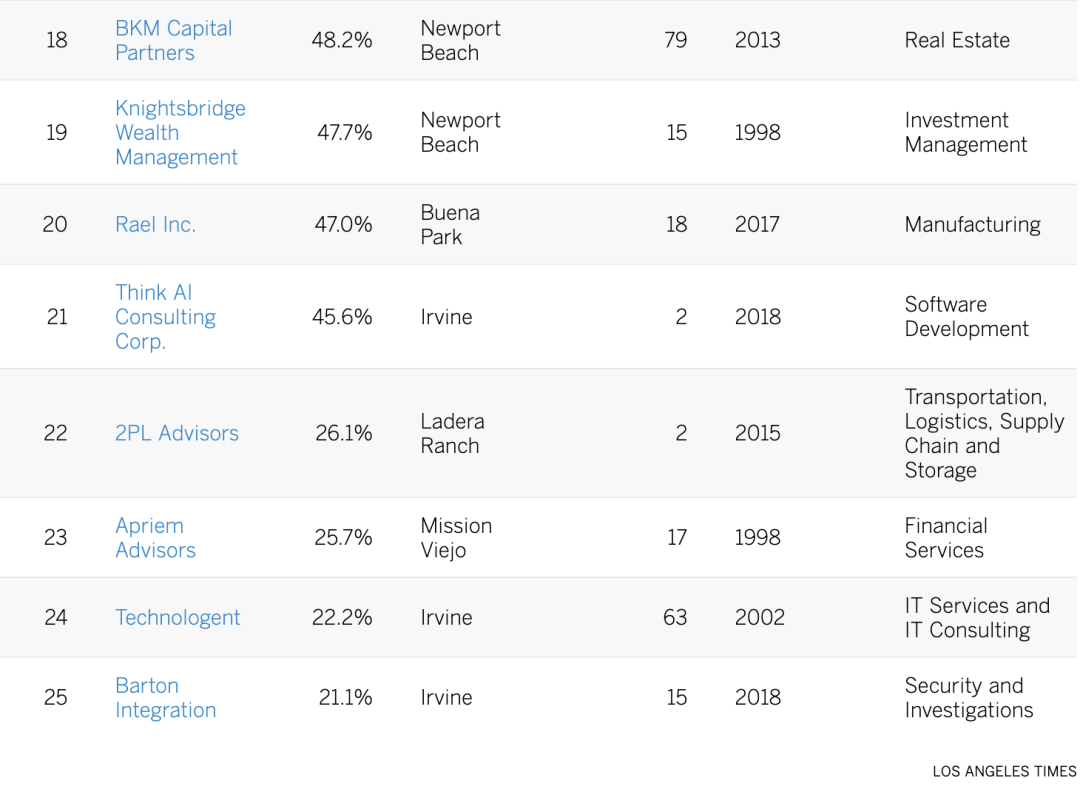Click the Mission Viejo city cell
The image size is (1080, 792).
coord(456,538)
